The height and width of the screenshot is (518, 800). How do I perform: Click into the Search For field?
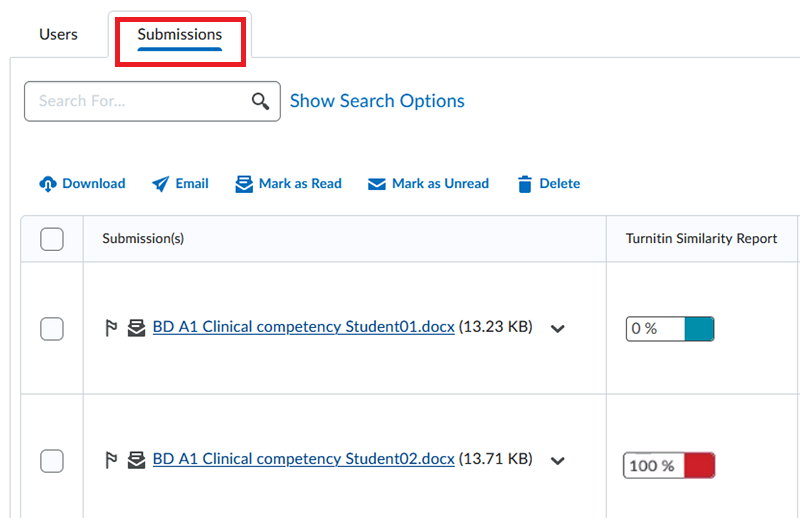tap(135, 101)
